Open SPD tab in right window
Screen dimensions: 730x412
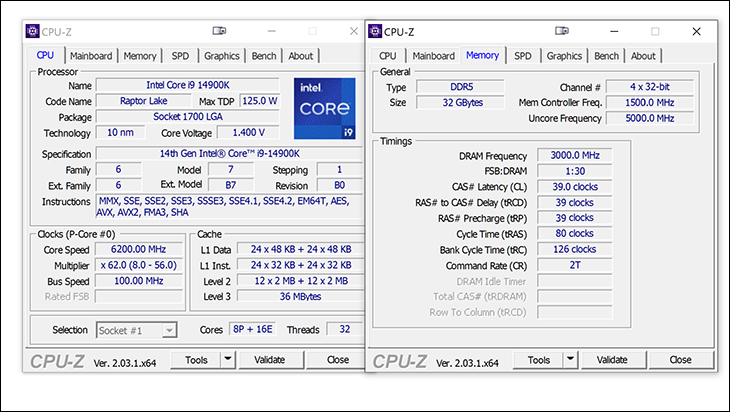(x=523, y=56)
